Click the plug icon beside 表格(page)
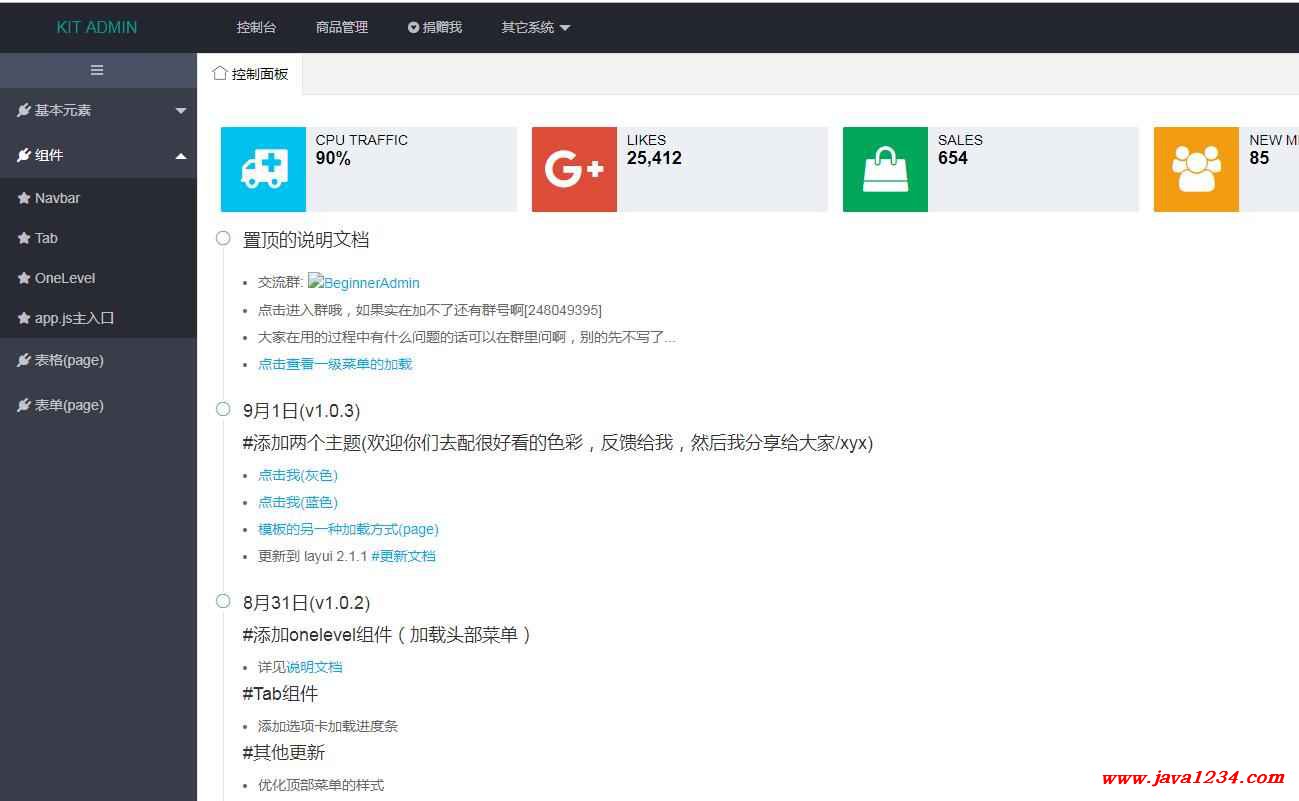Image resolution: width=1299 pixels, height=801 pixels. click(x=24, y=360)
